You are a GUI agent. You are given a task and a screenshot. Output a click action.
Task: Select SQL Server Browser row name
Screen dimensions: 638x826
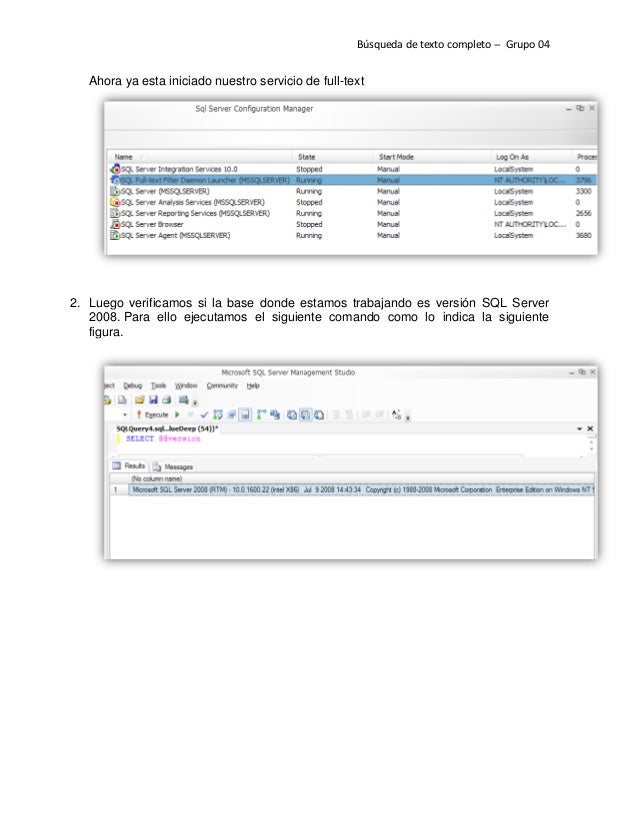[x=152, y=224]
